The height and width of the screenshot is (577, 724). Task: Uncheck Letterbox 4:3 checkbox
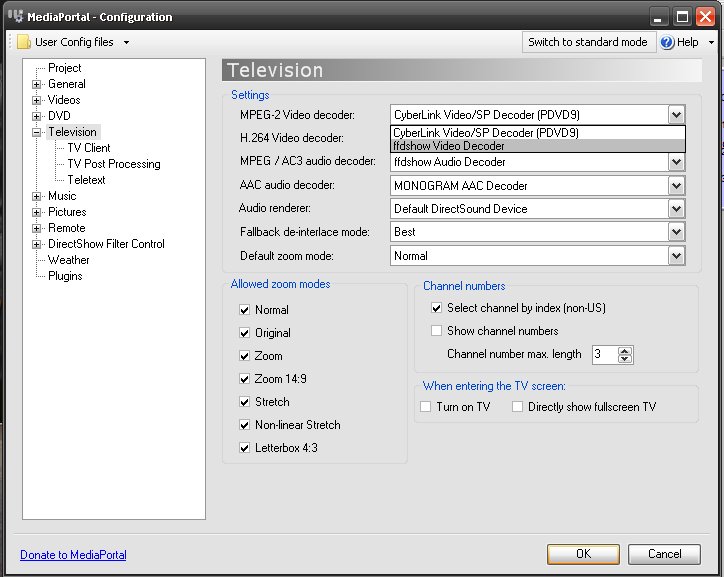(245, 448)
